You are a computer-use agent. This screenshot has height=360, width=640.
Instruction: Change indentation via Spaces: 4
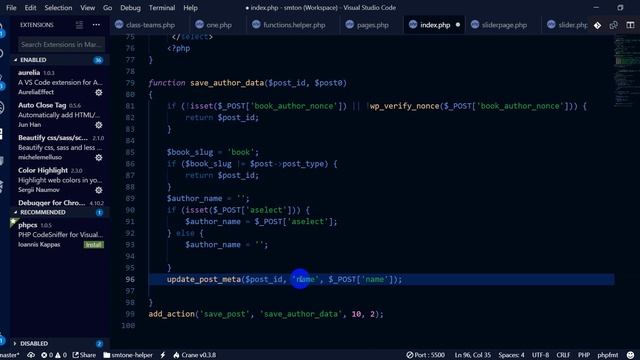pyautogui.click(x=511, y=355)
